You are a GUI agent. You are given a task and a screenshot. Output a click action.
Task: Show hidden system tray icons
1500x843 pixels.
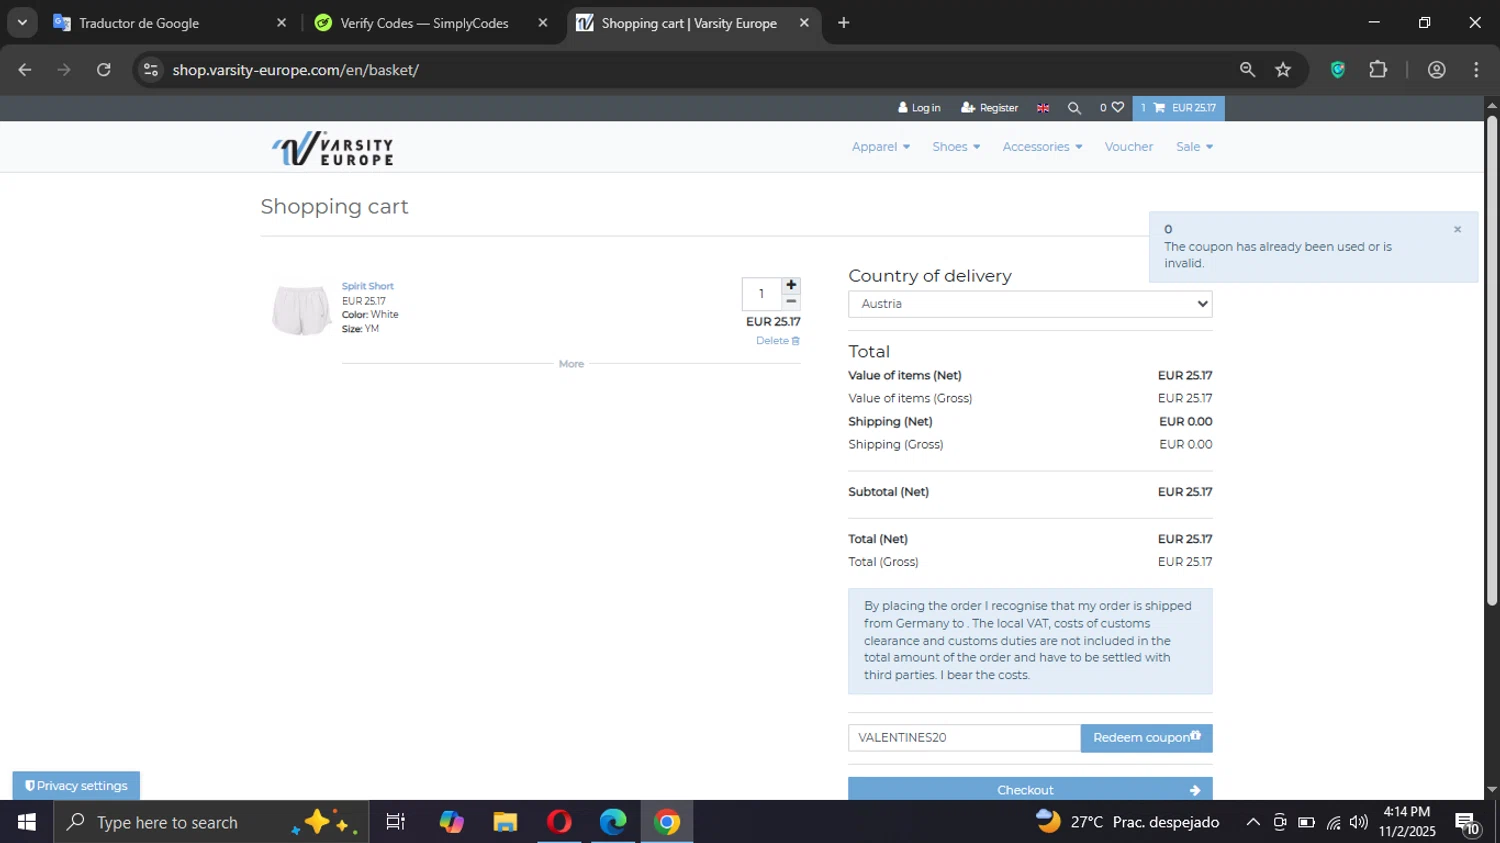[x=1252, y=822]
